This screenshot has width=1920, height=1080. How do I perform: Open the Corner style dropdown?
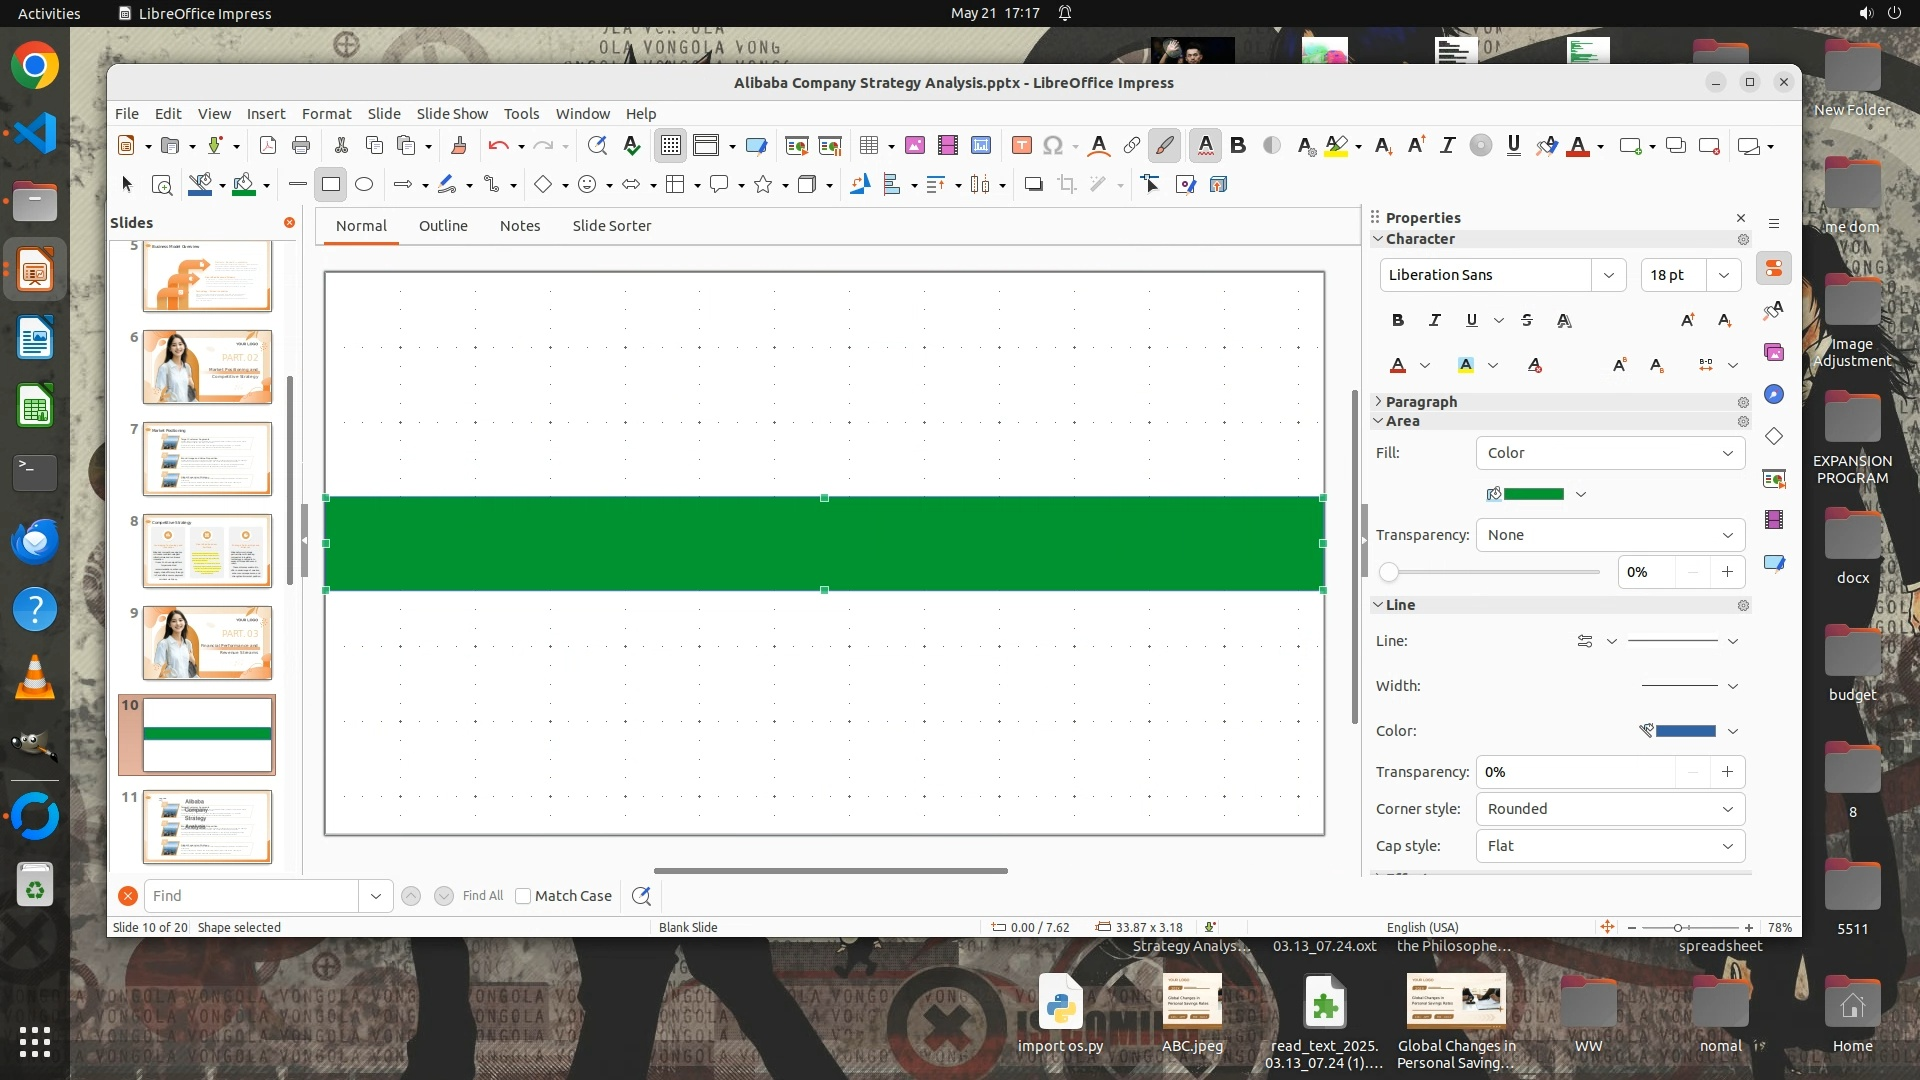click(x=1610, y=809)
